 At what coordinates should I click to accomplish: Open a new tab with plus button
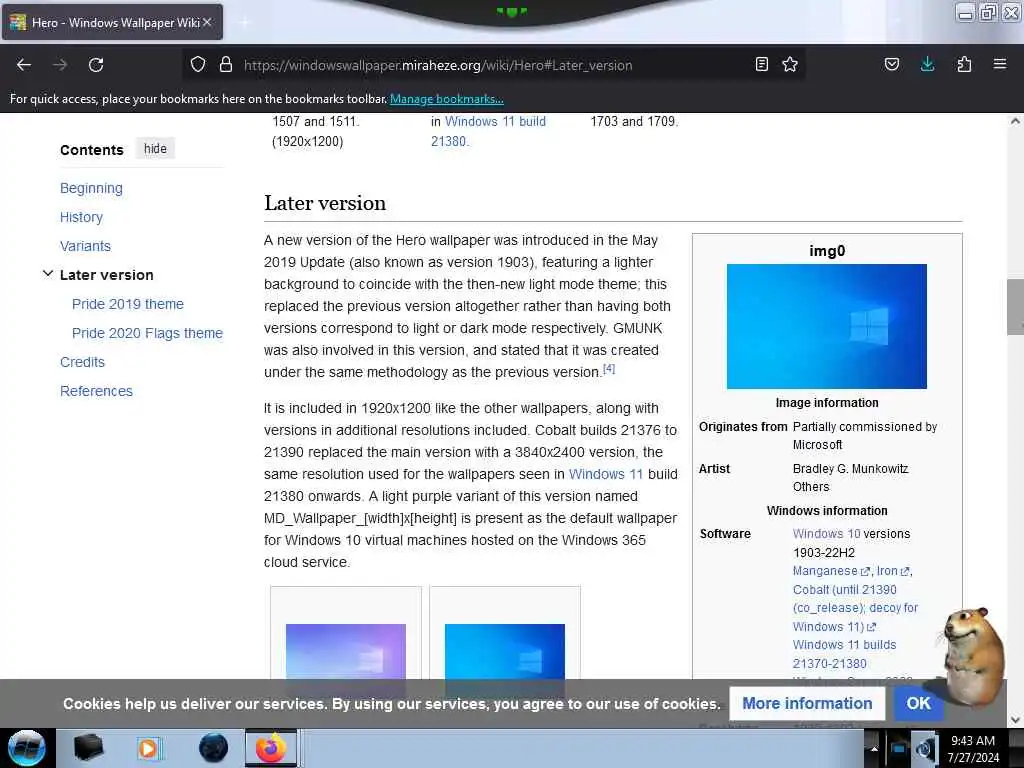(244, 23)
